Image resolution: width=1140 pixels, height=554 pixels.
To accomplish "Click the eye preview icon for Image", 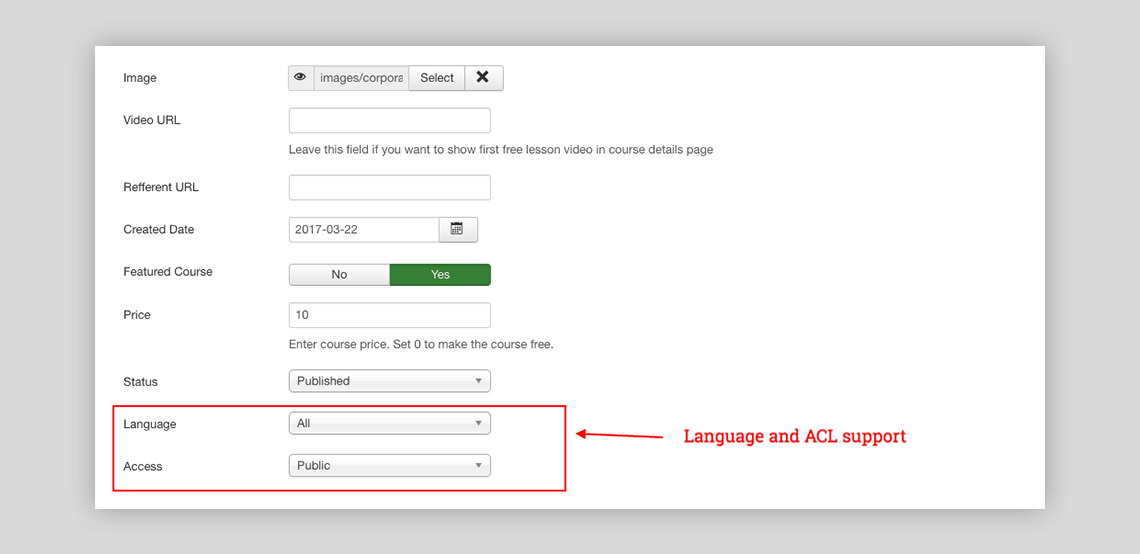I will 300,78.
